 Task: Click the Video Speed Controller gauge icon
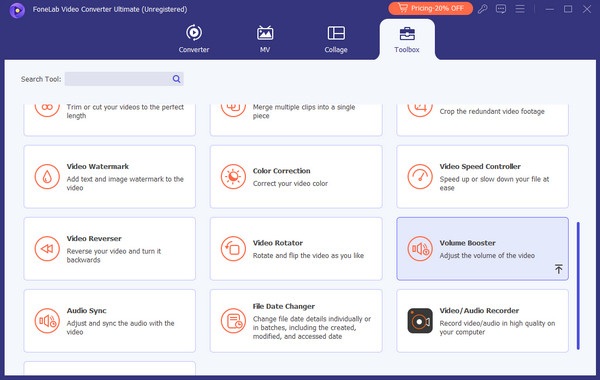click(x=420, y=176)
